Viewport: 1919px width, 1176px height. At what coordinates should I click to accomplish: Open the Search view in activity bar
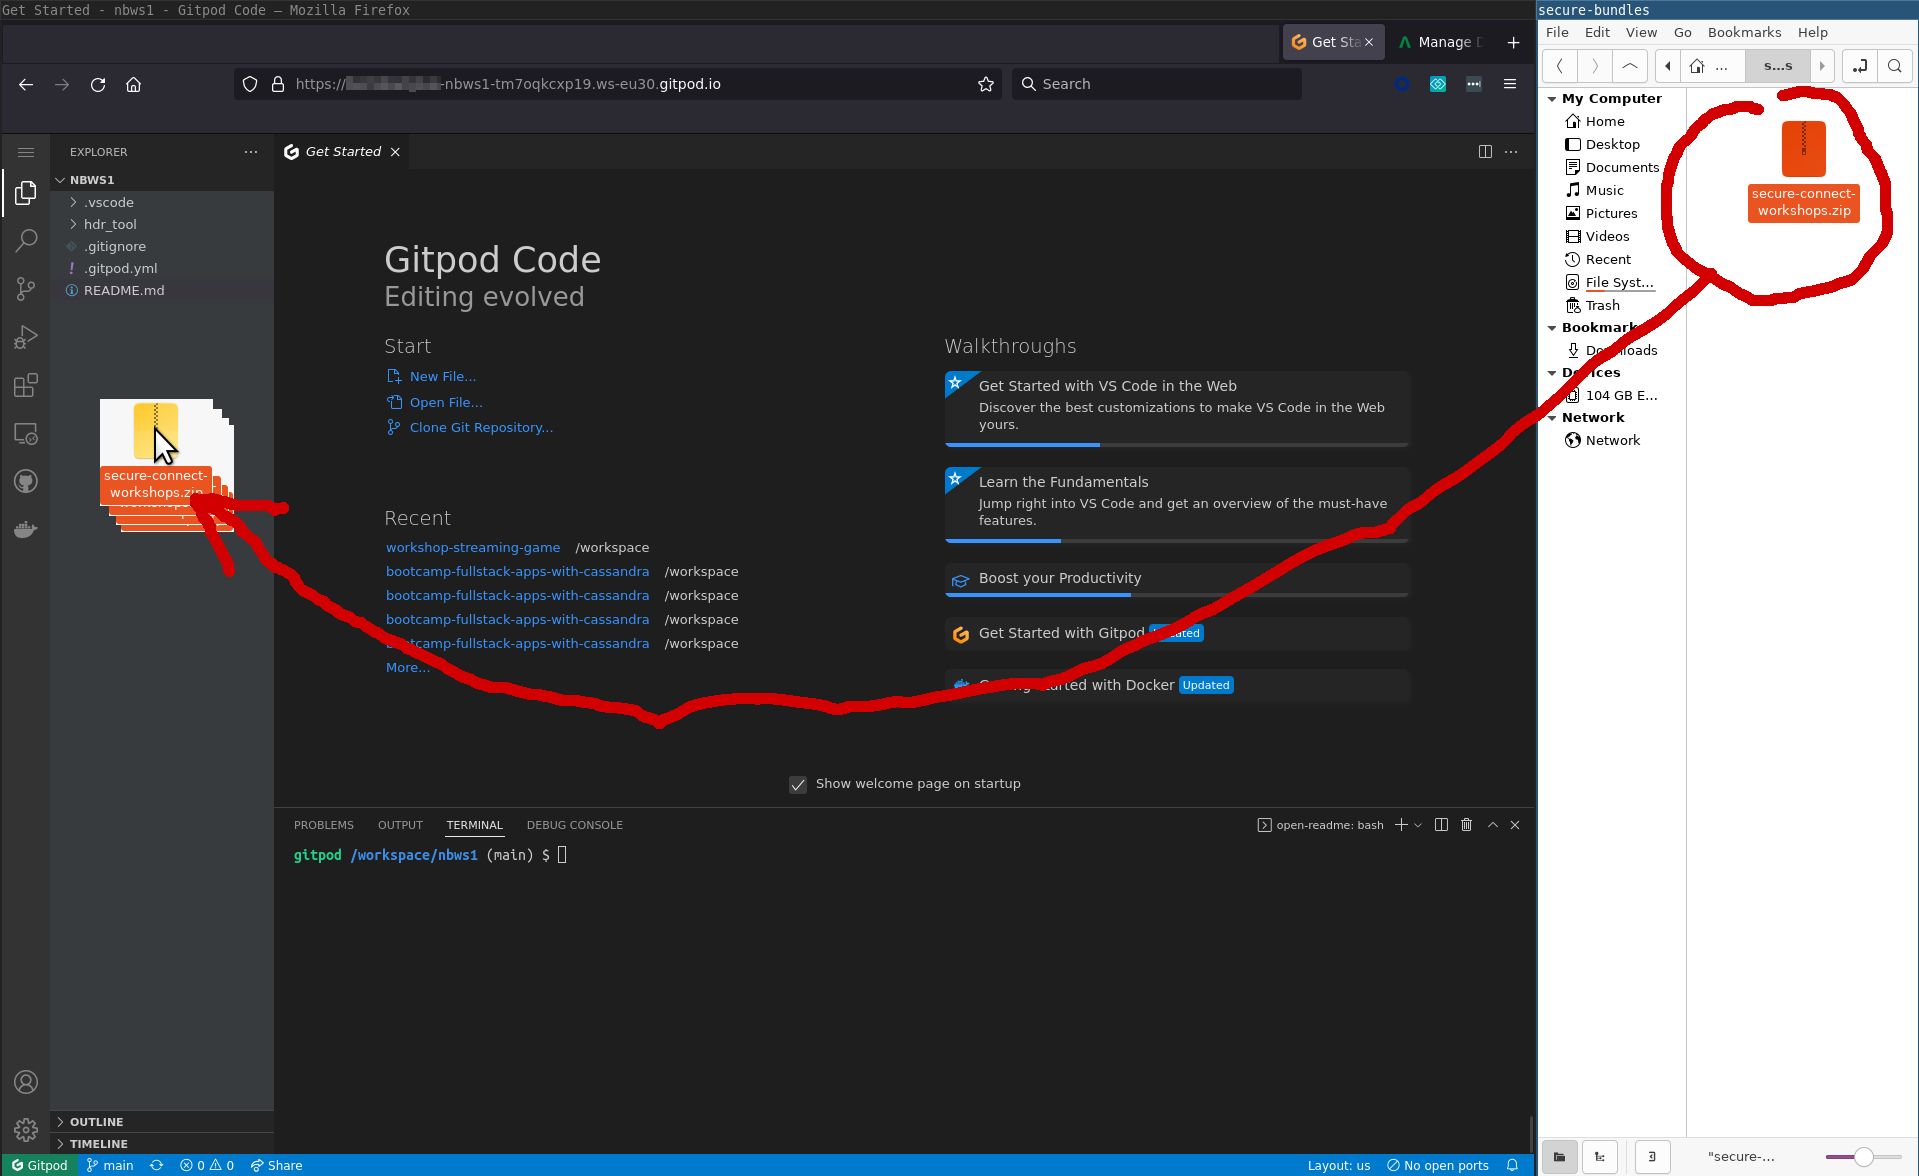pos(26,240)
